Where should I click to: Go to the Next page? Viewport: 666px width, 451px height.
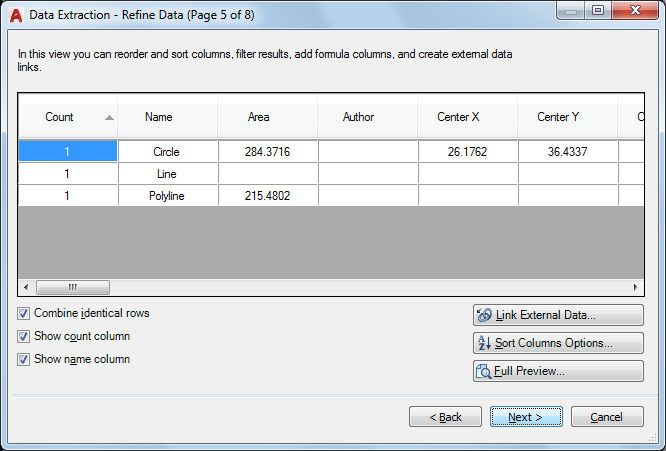click(526, 417)
